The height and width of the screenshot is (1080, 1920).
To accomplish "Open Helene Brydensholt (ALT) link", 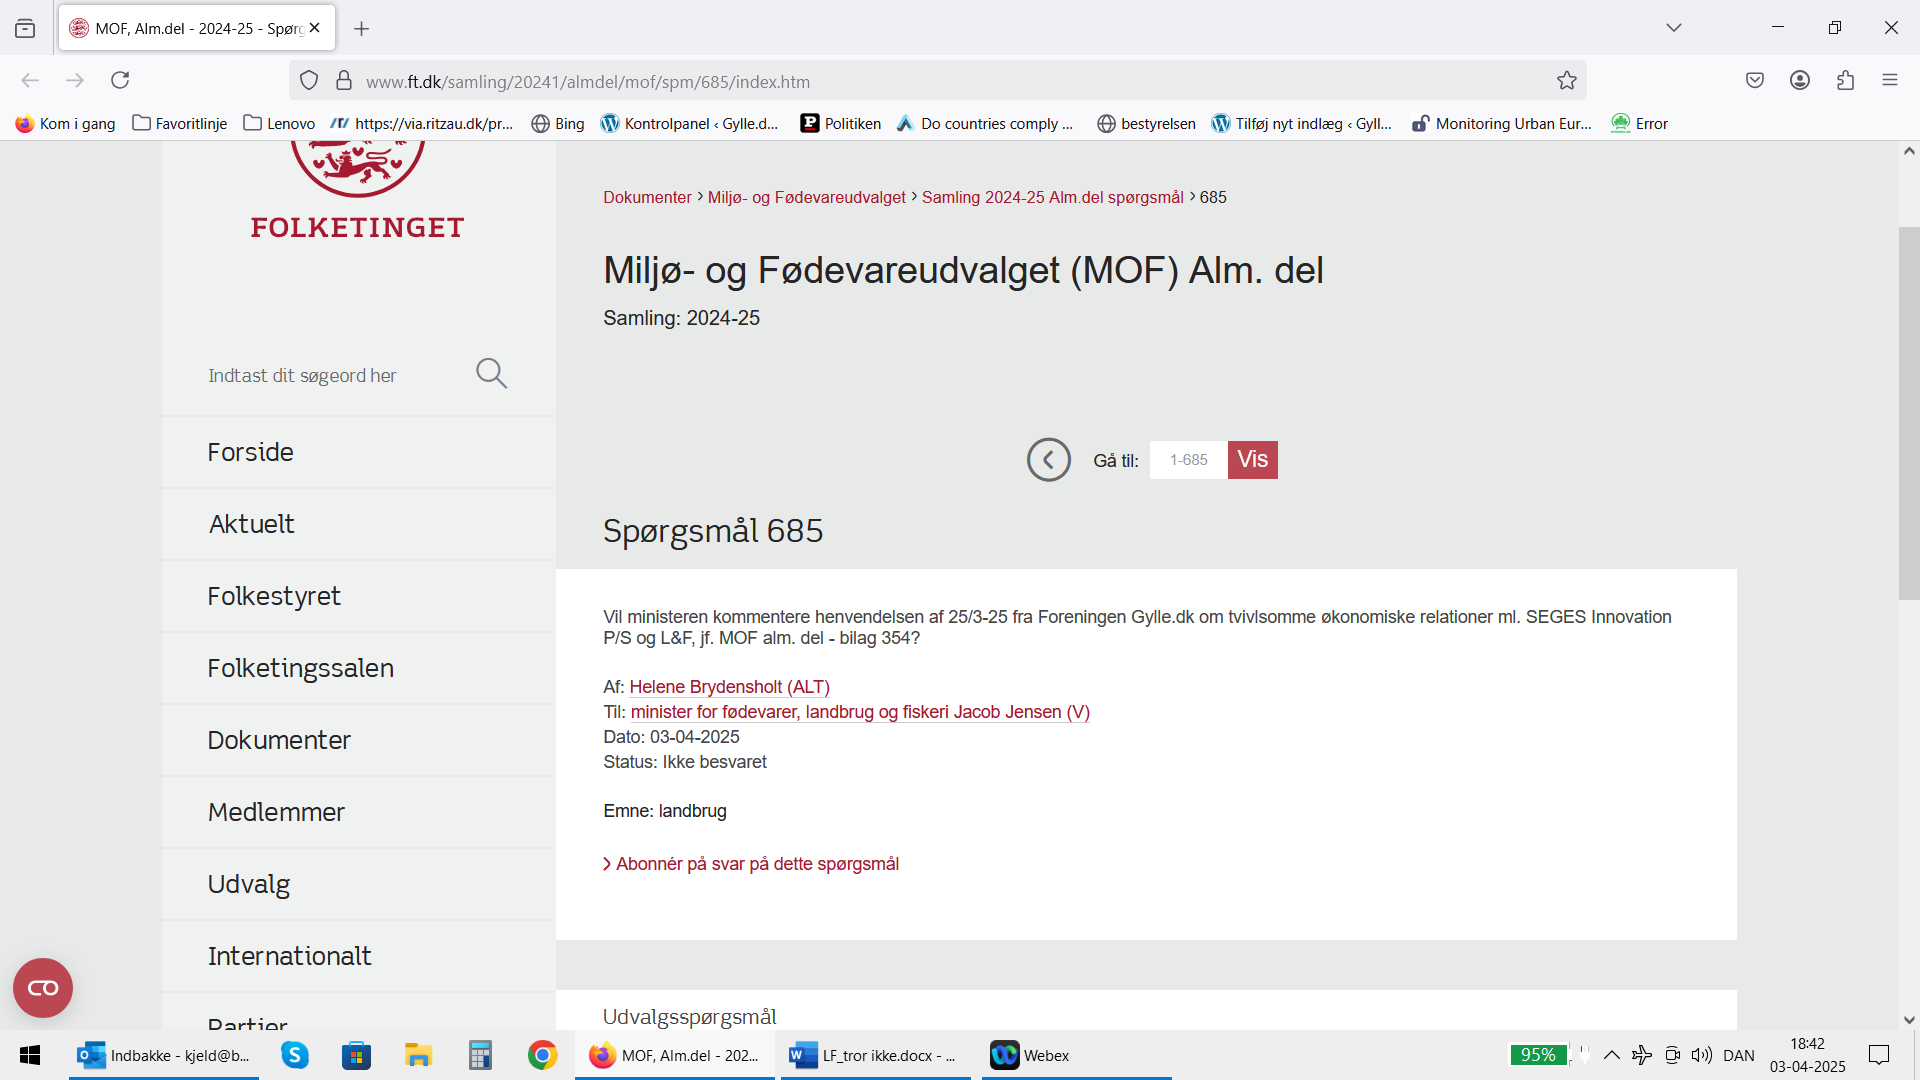I will pos(729,687).
